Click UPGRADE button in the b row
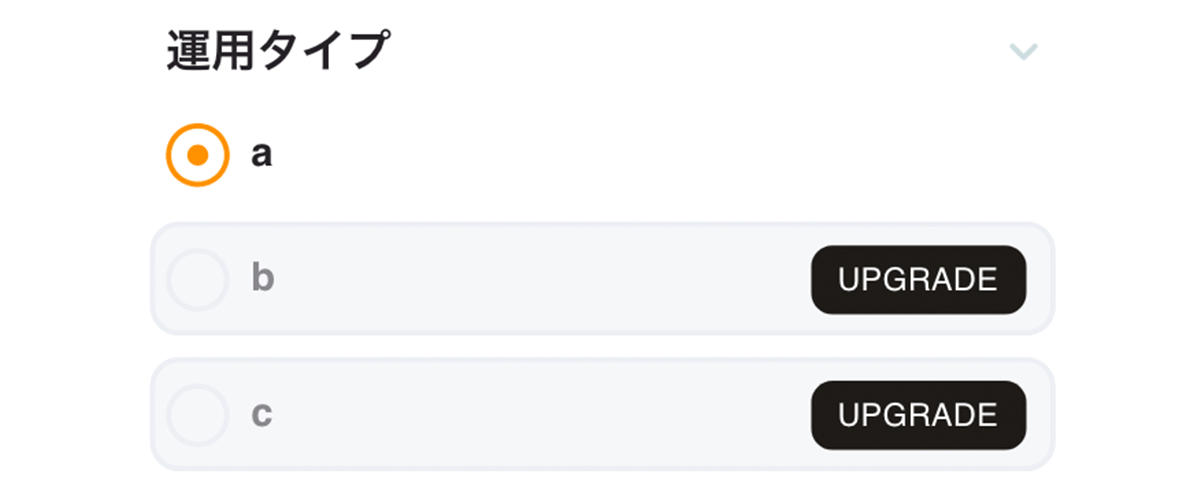1200x504 pixels. click(x=918, y=280)
